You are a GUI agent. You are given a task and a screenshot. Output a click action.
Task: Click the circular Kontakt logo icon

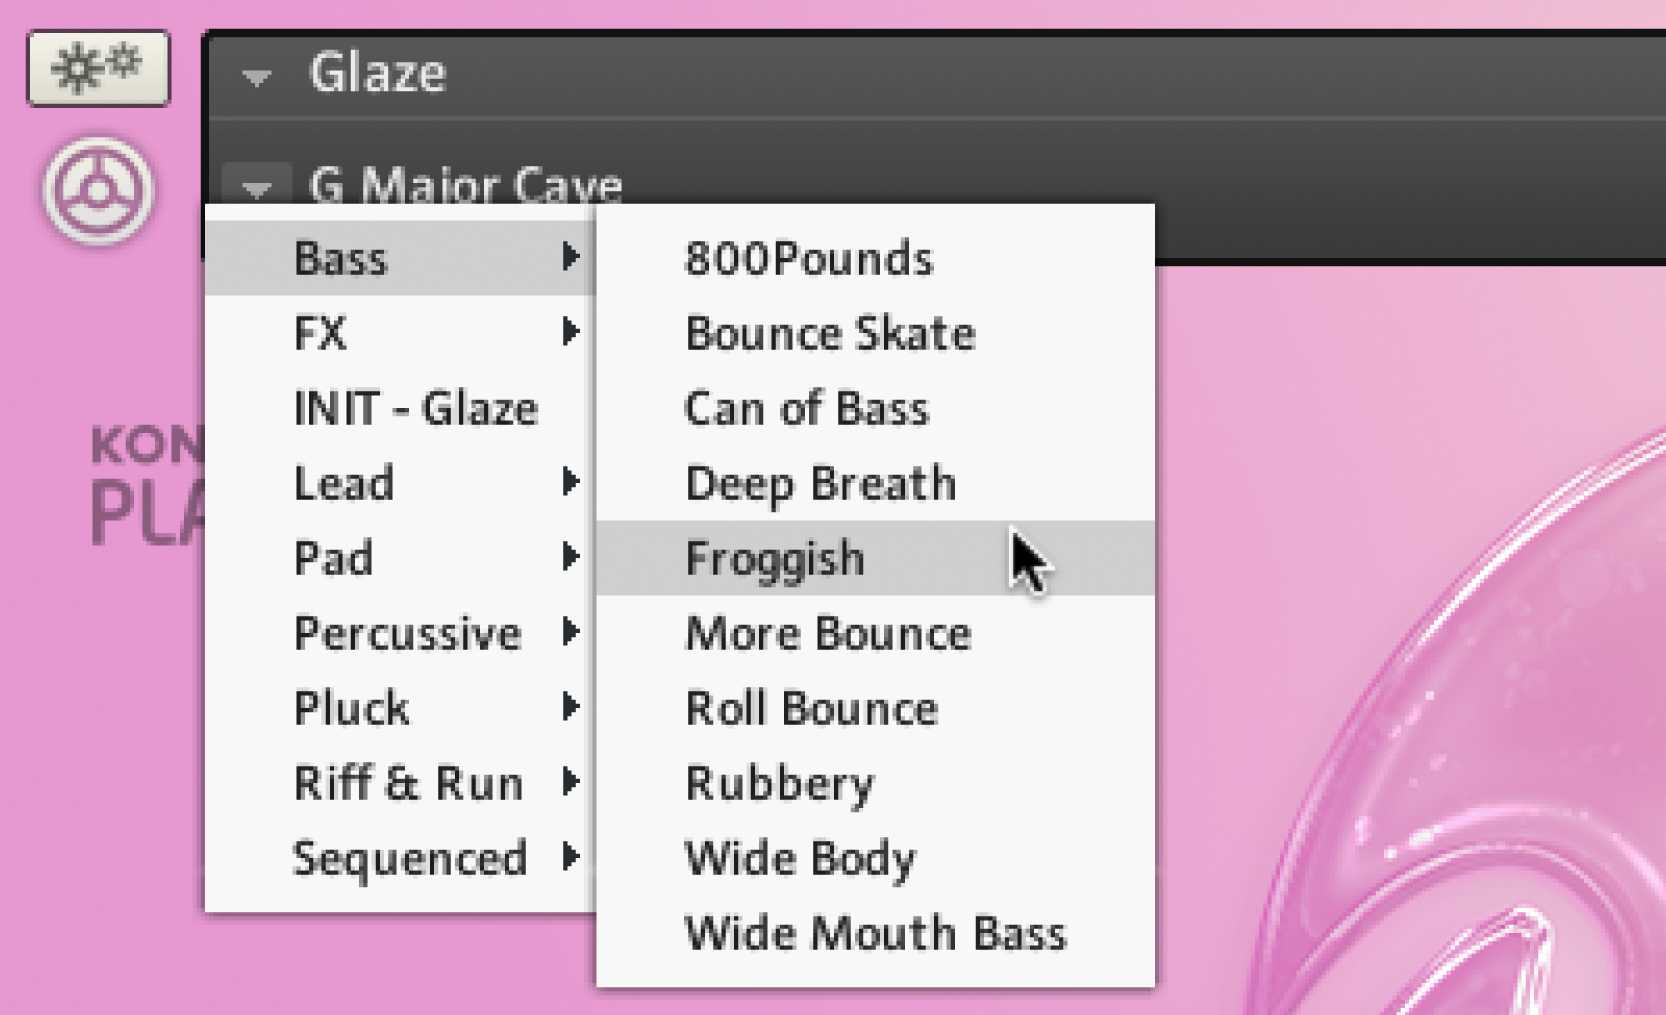click(98, 190)
